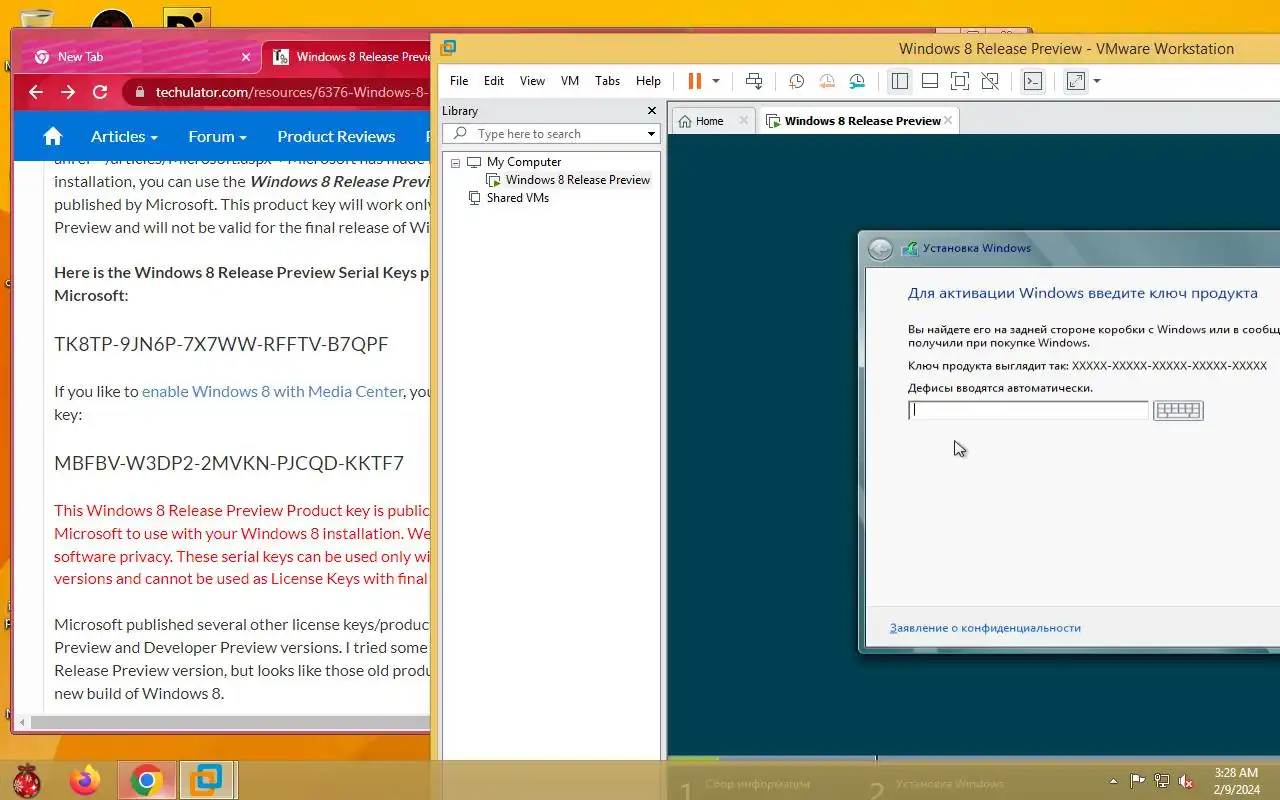The height and width of the screenshot is (800, 1280).
Task: Open the Edit menu in VMware
Action: tap(494, 81)
